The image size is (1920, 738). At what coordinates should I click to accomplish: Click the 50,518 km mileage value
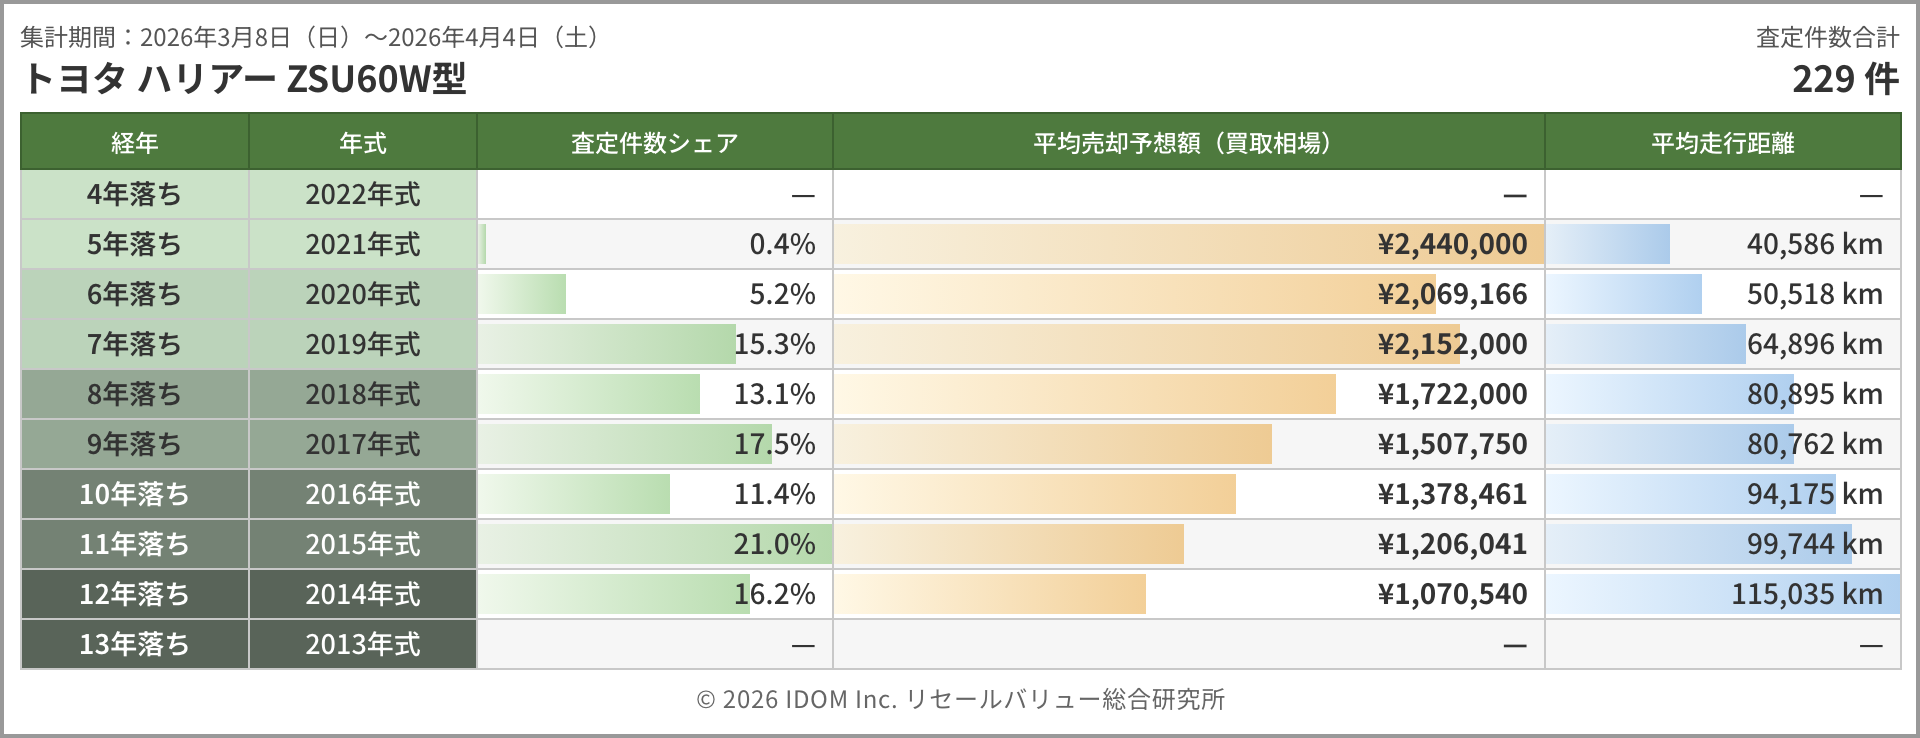point(1814,294)
